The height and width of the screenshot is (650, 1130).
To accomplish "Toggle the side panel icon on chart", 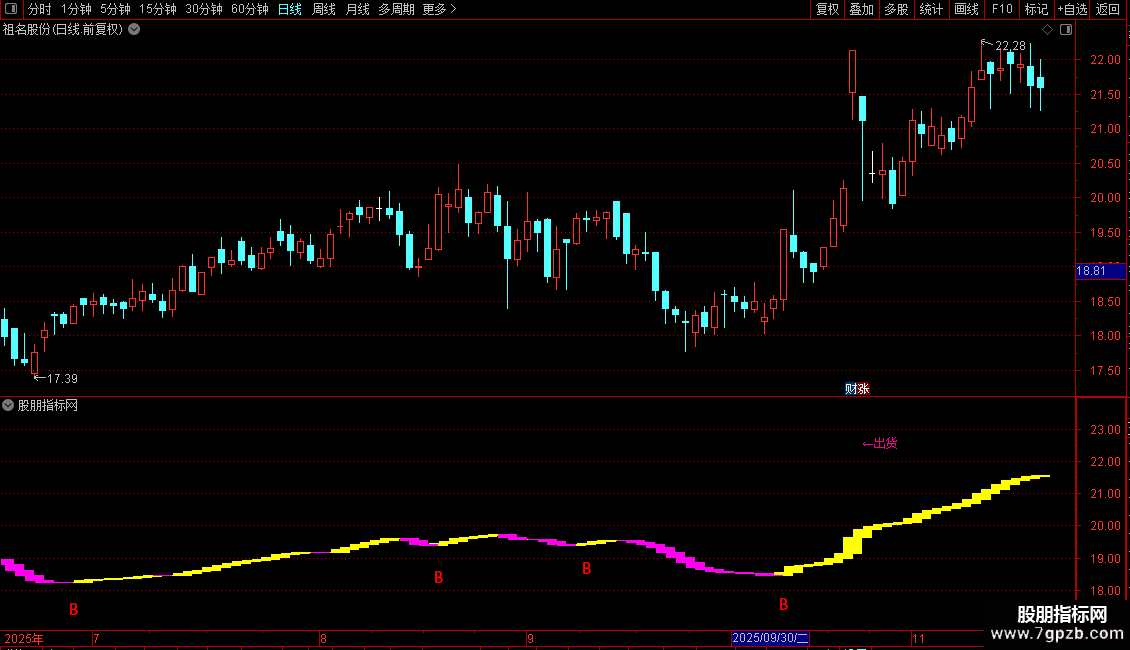I will pos(1066,30).
